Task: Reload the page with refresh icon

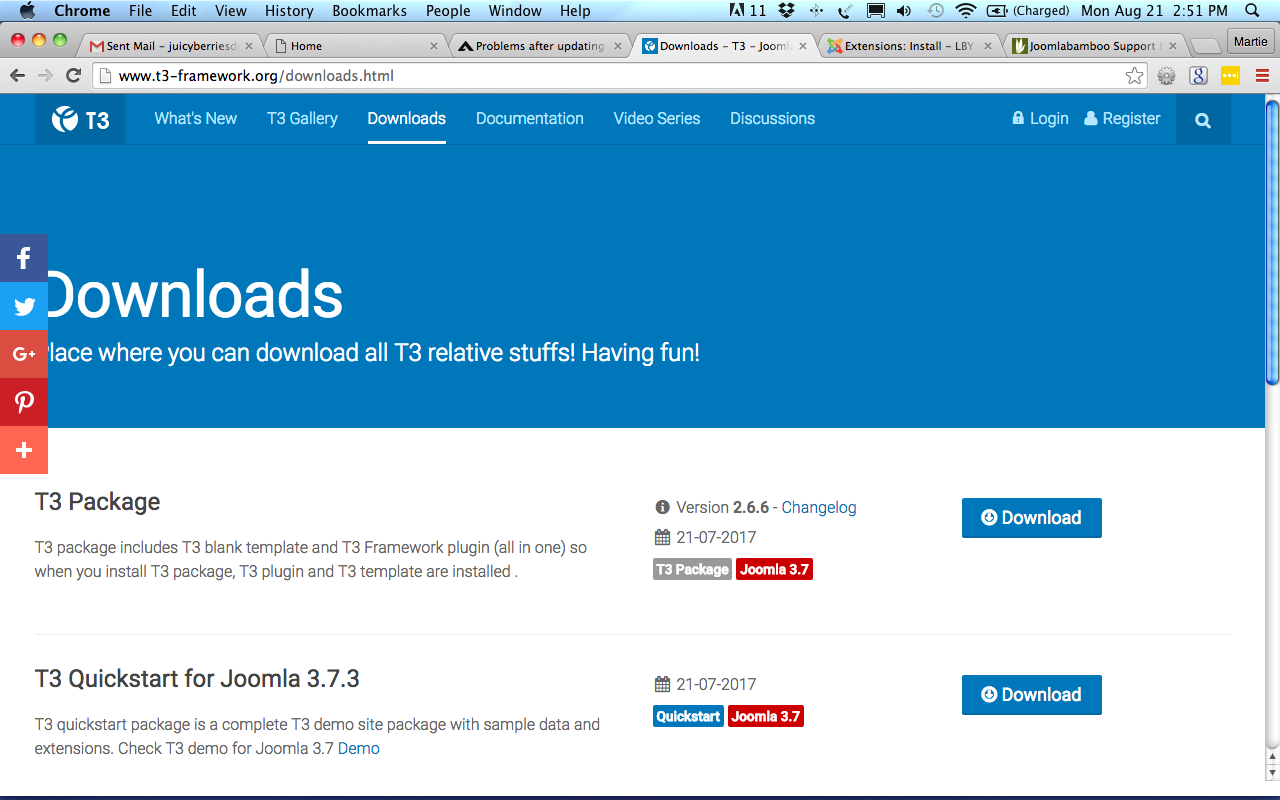Action: [x=73, y=76]
